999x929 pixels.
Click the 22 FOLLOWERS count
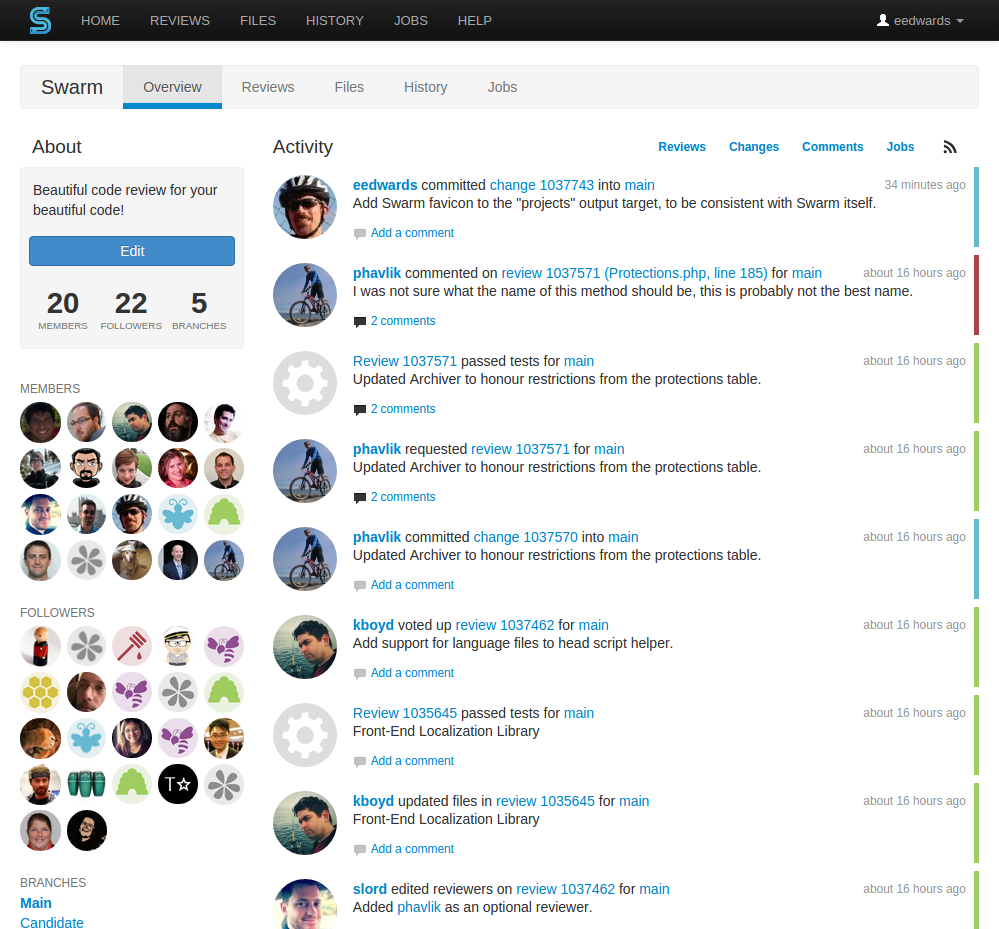pos(131,310)
